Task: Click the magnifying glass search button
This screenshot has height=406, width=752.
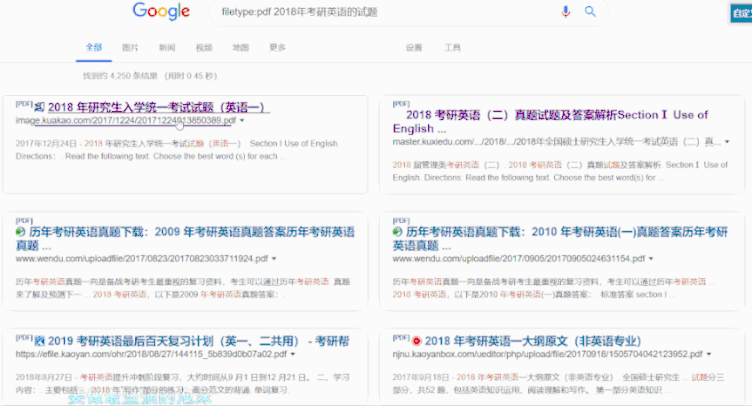Action: point(590,12)
